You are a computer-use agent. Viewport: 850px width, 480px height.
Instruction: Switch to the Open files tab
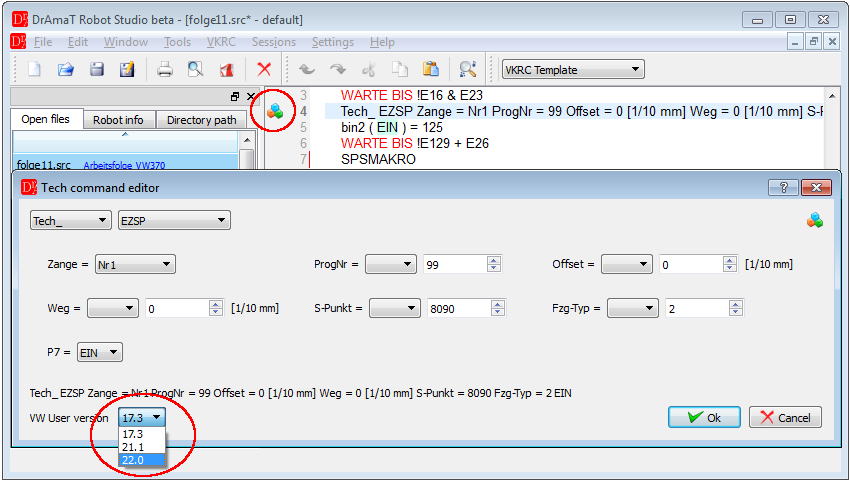[x=46, y=119]
